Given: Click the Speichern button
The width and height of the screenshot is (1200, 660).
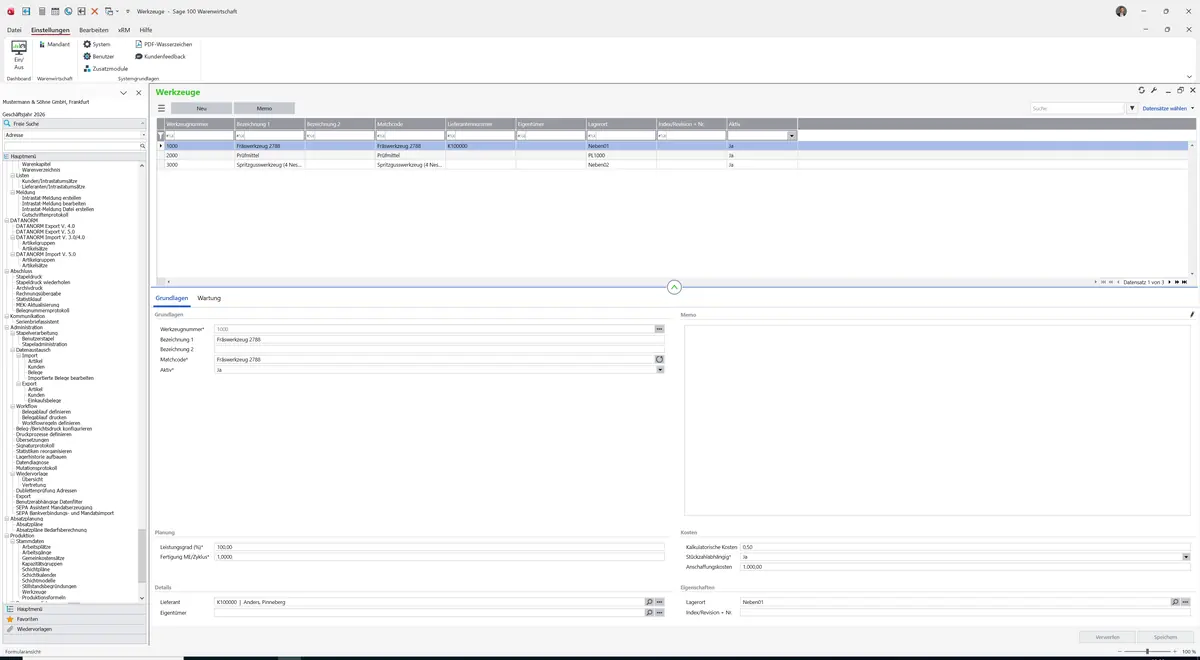Looking at the screenshot, I should pos(1165,636).
